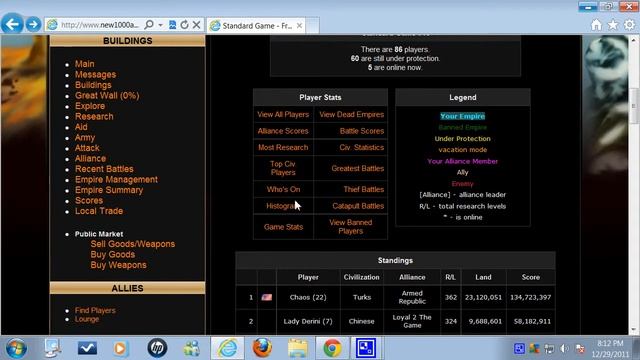Click View Dead Empires
Screen dimensions: 640x360
(351, 115)
